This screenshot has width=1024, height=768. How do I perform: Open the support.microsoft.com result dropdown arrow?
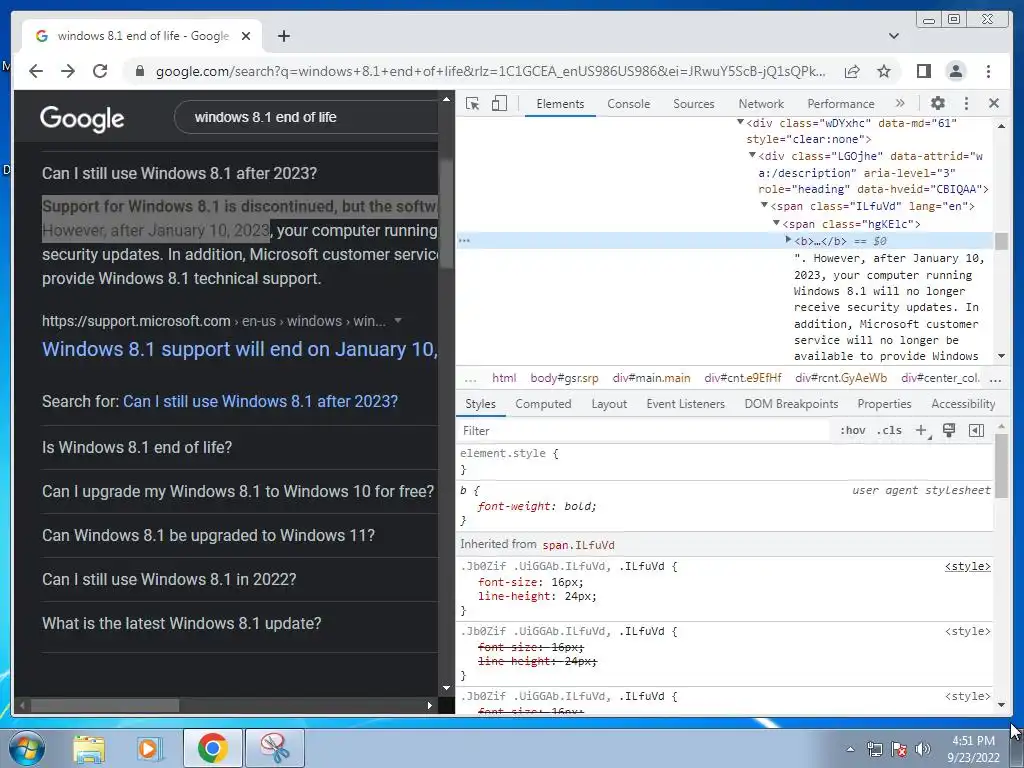coord(398,321)
